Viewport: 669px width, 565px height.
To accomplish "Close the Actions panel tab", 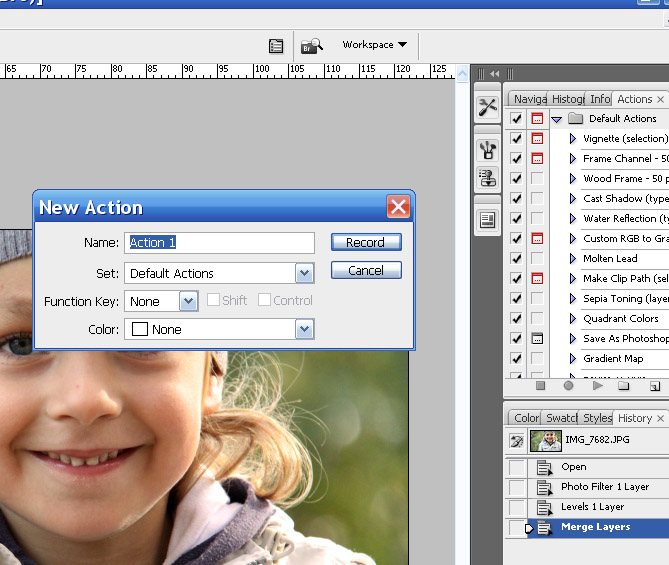I will pyautogui.click(x=660, y=99).
